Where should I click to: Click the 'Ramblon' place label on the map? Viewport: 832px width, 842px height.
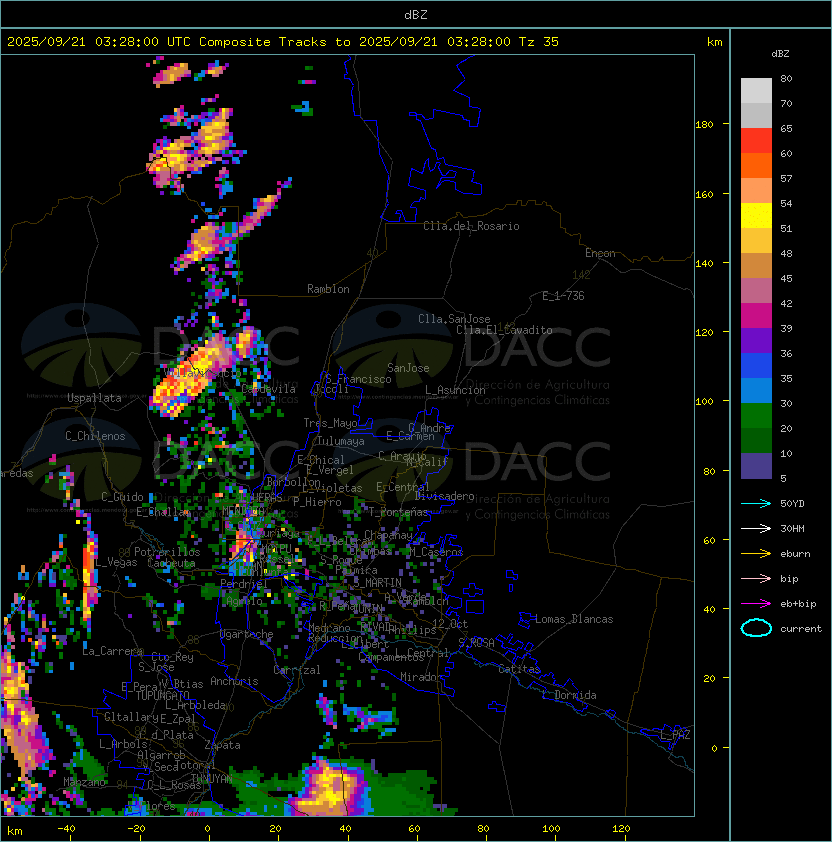click(x=328, y=289)
